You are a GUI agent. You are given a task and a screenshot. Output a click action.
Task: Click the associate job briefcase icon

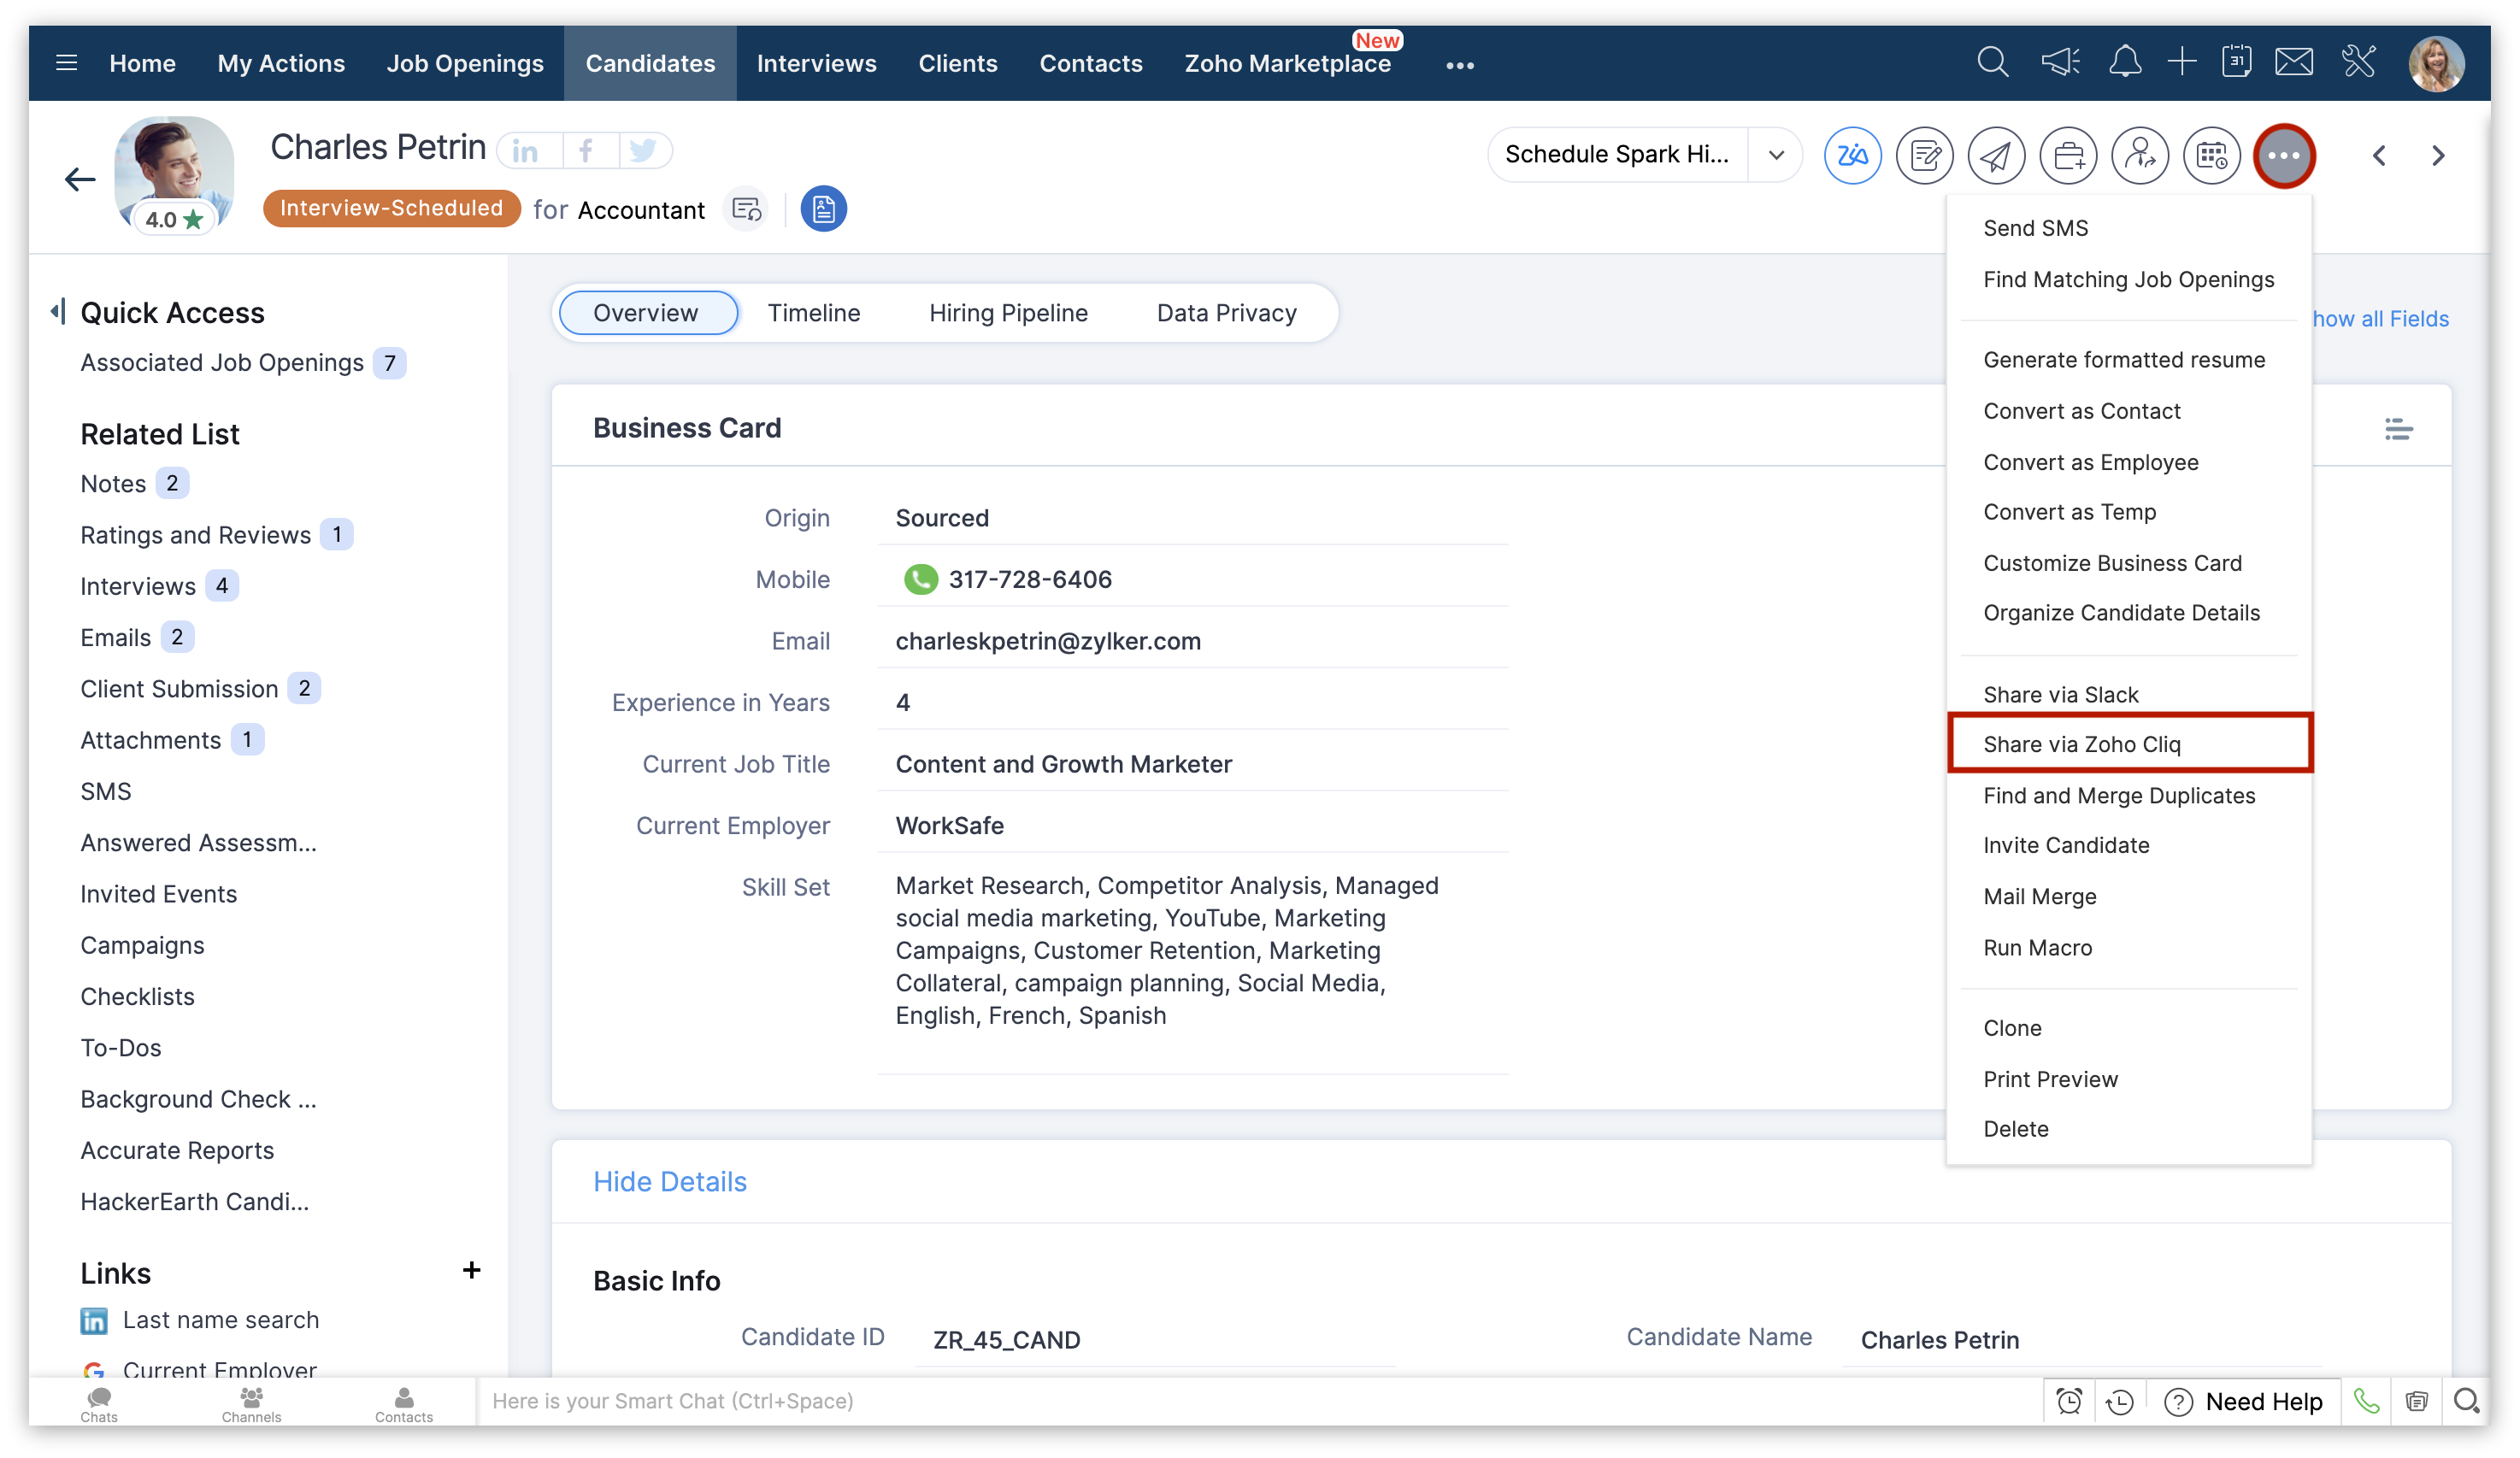click(x=2068, y=155)
